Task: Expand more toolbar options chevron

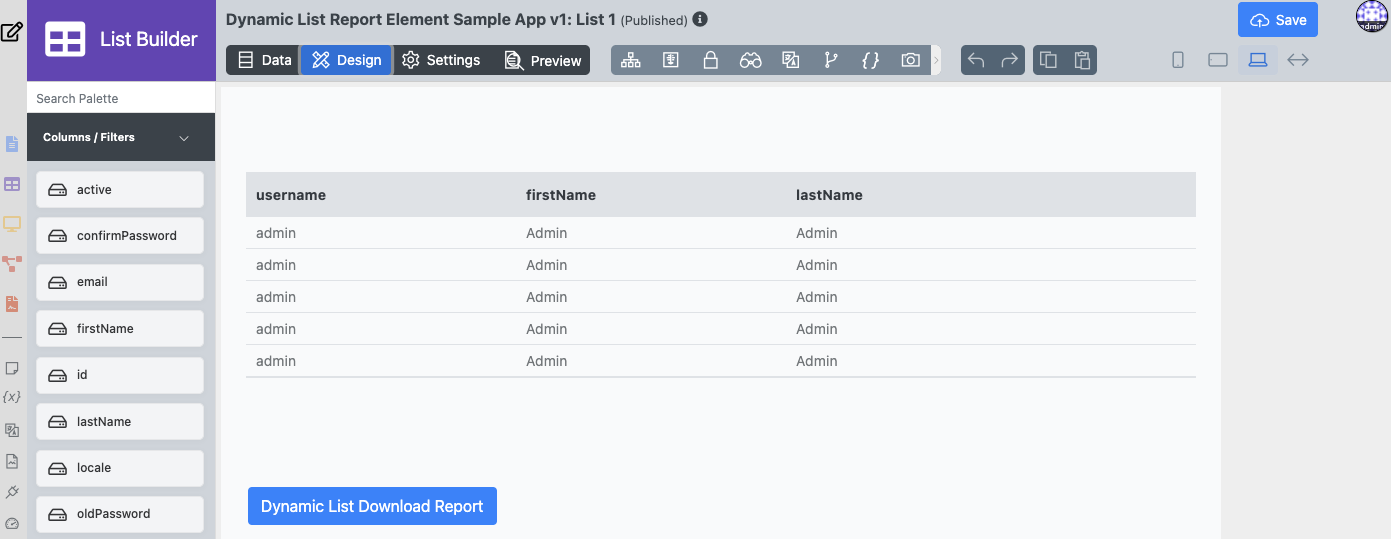Action: [x=936, y=60]
